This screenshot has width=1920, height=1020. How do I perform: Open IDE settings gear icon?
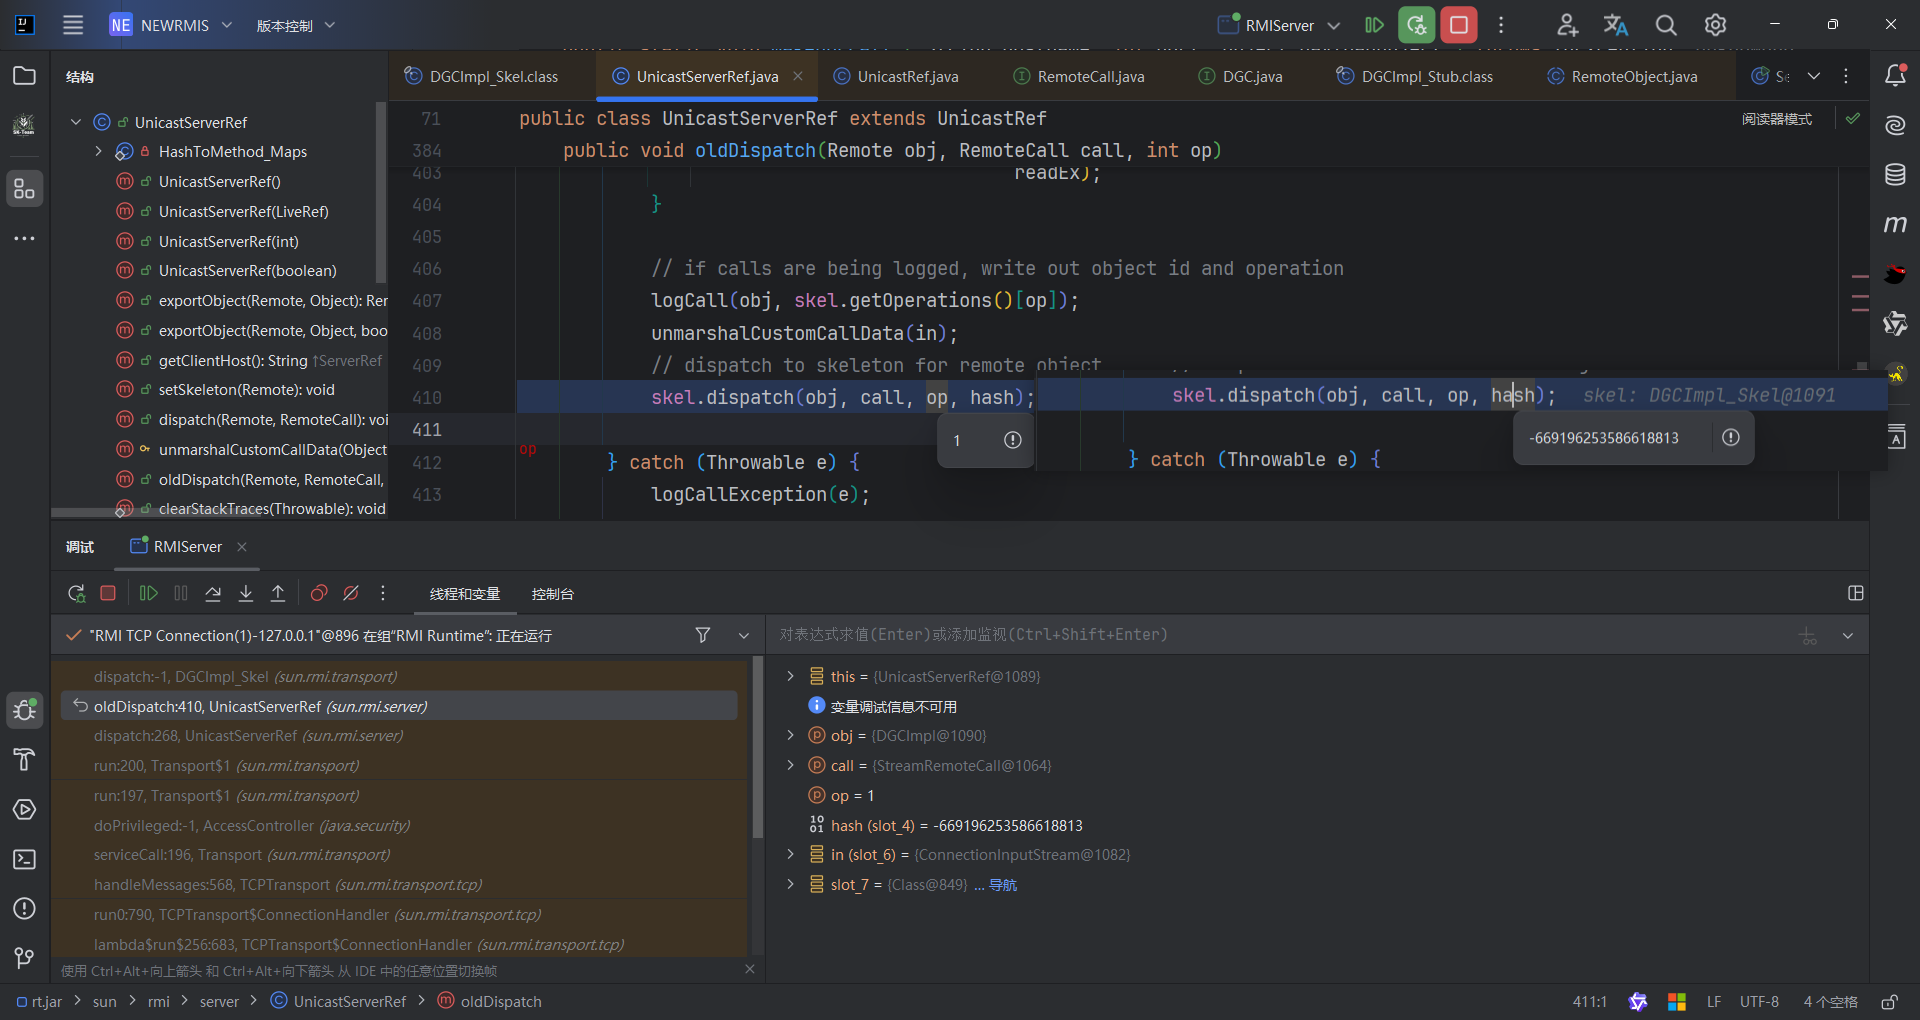coord(1716,25)
